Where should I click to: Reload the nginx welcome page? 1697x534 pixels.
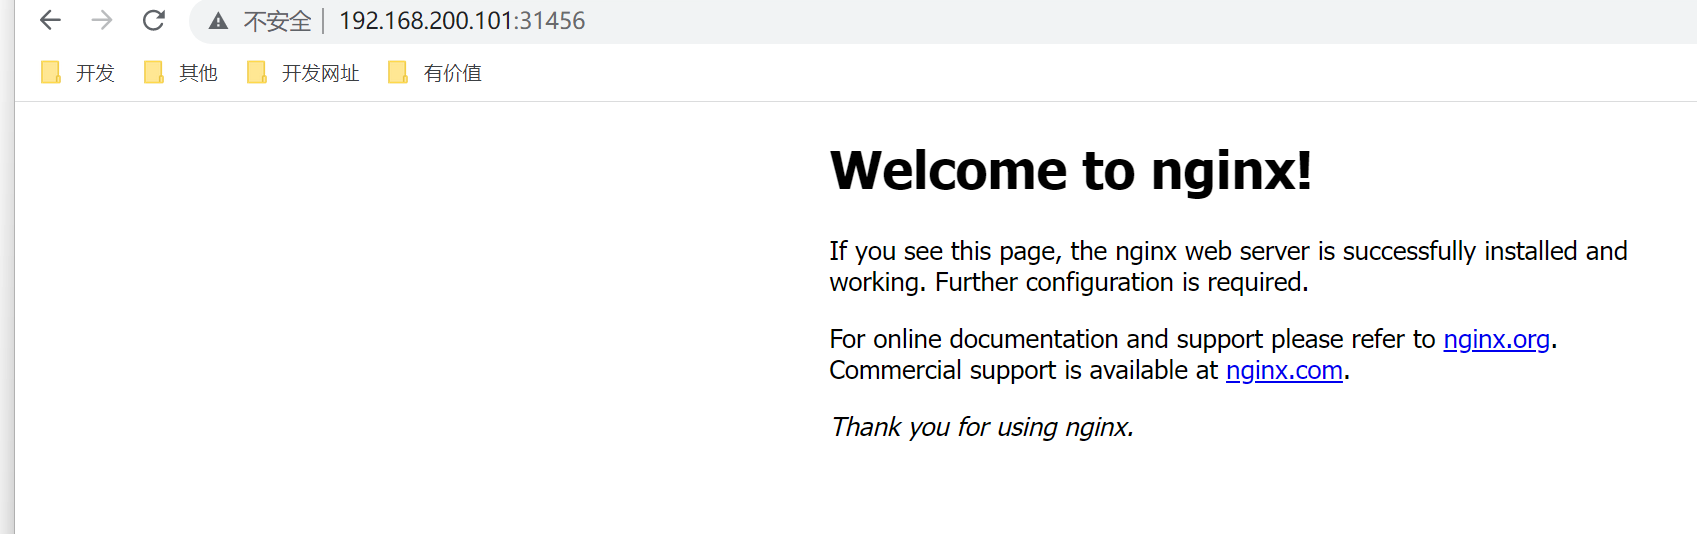[153, 20]
